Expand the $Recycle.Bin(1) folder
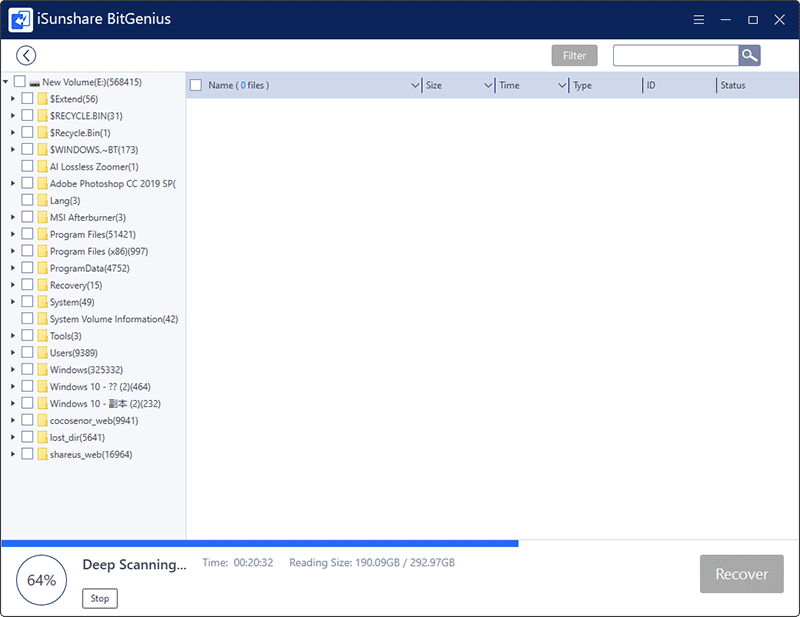 pyautogui.click(x=13, y=132)
